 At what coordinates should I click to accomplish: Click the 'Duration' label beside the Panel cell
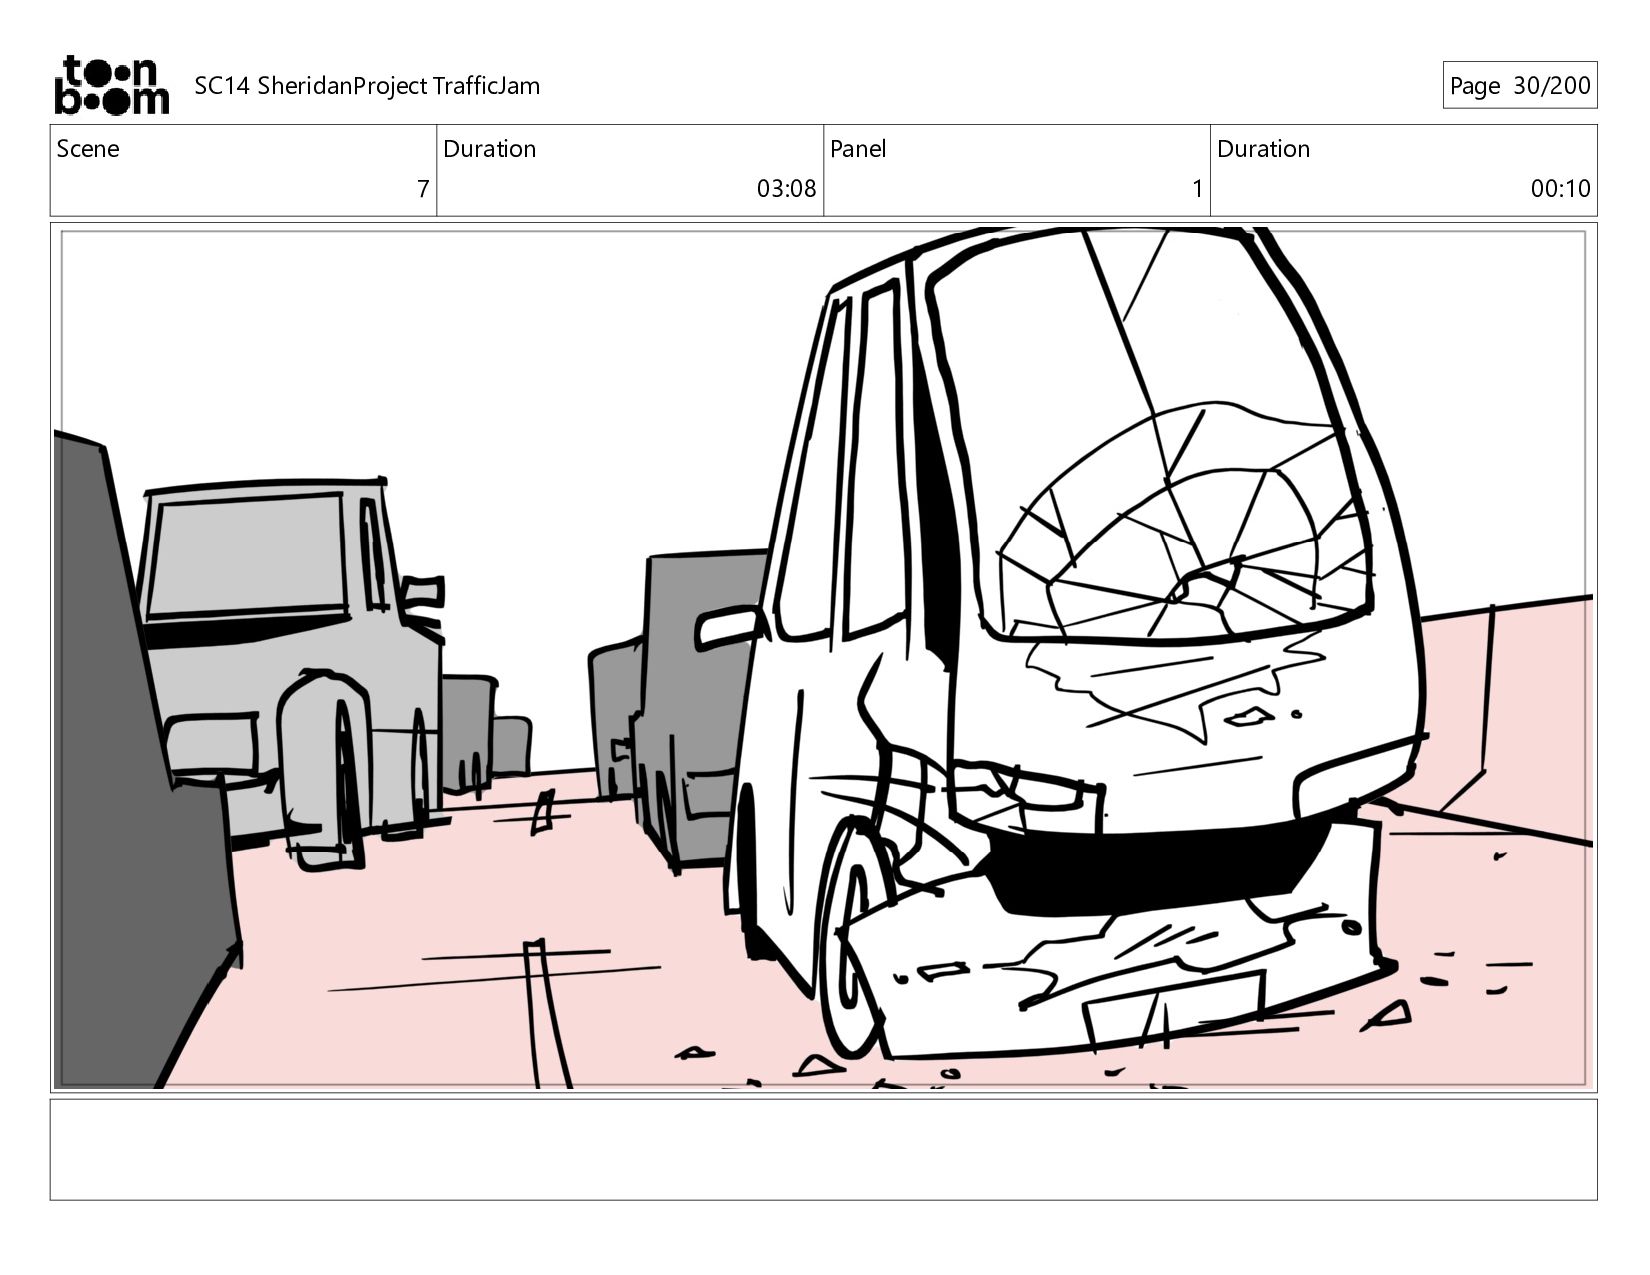coord(1263,149)
